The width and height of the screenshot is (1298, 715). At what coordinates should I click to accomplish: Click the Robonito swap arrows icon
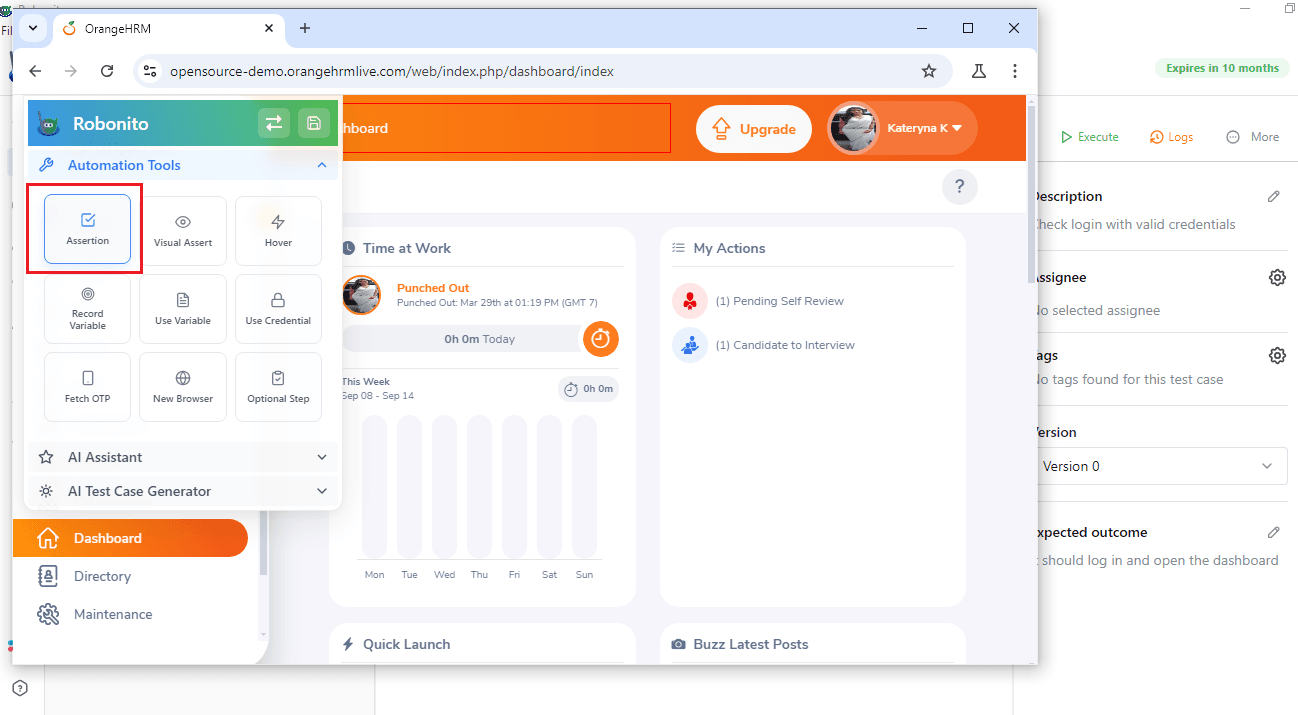(273, 123)
